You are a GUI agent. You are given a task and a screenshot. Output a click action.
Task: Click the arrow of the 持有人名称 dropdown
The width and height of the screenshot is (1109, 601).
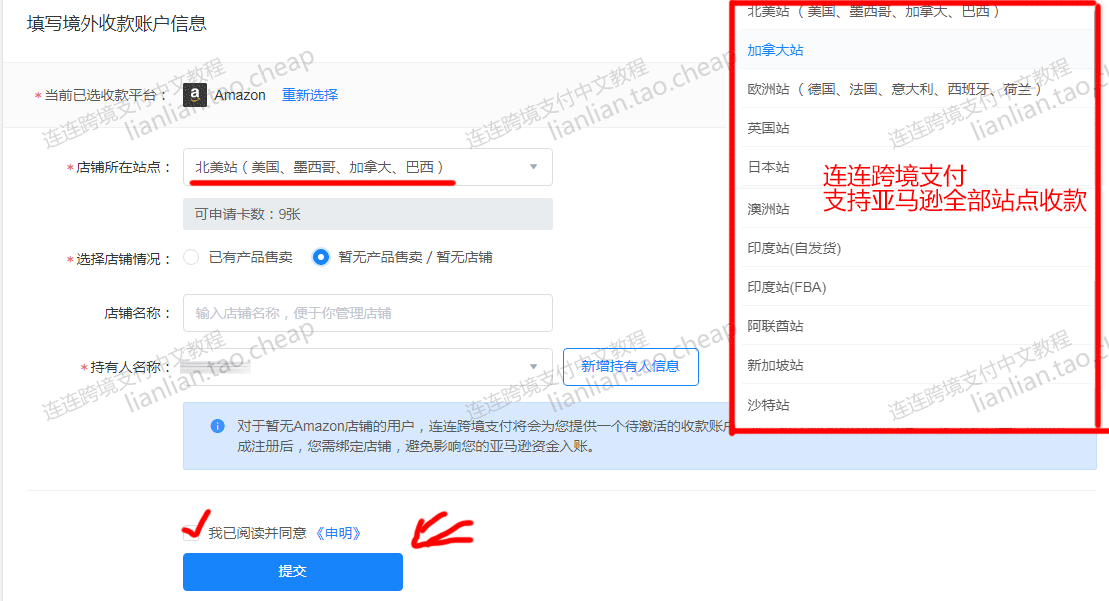533,366
